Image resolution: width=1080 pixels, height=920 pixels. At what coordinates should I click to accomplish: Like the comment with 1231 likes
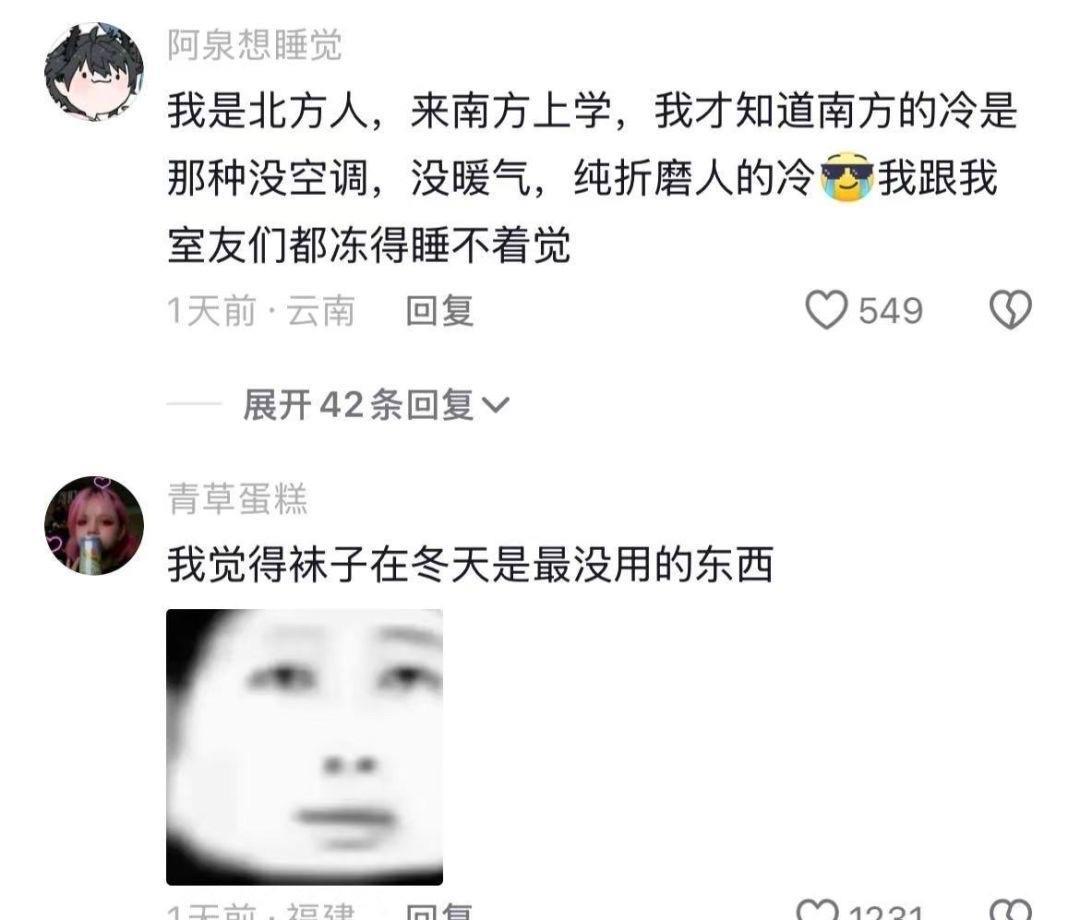[x=818, y=910]
